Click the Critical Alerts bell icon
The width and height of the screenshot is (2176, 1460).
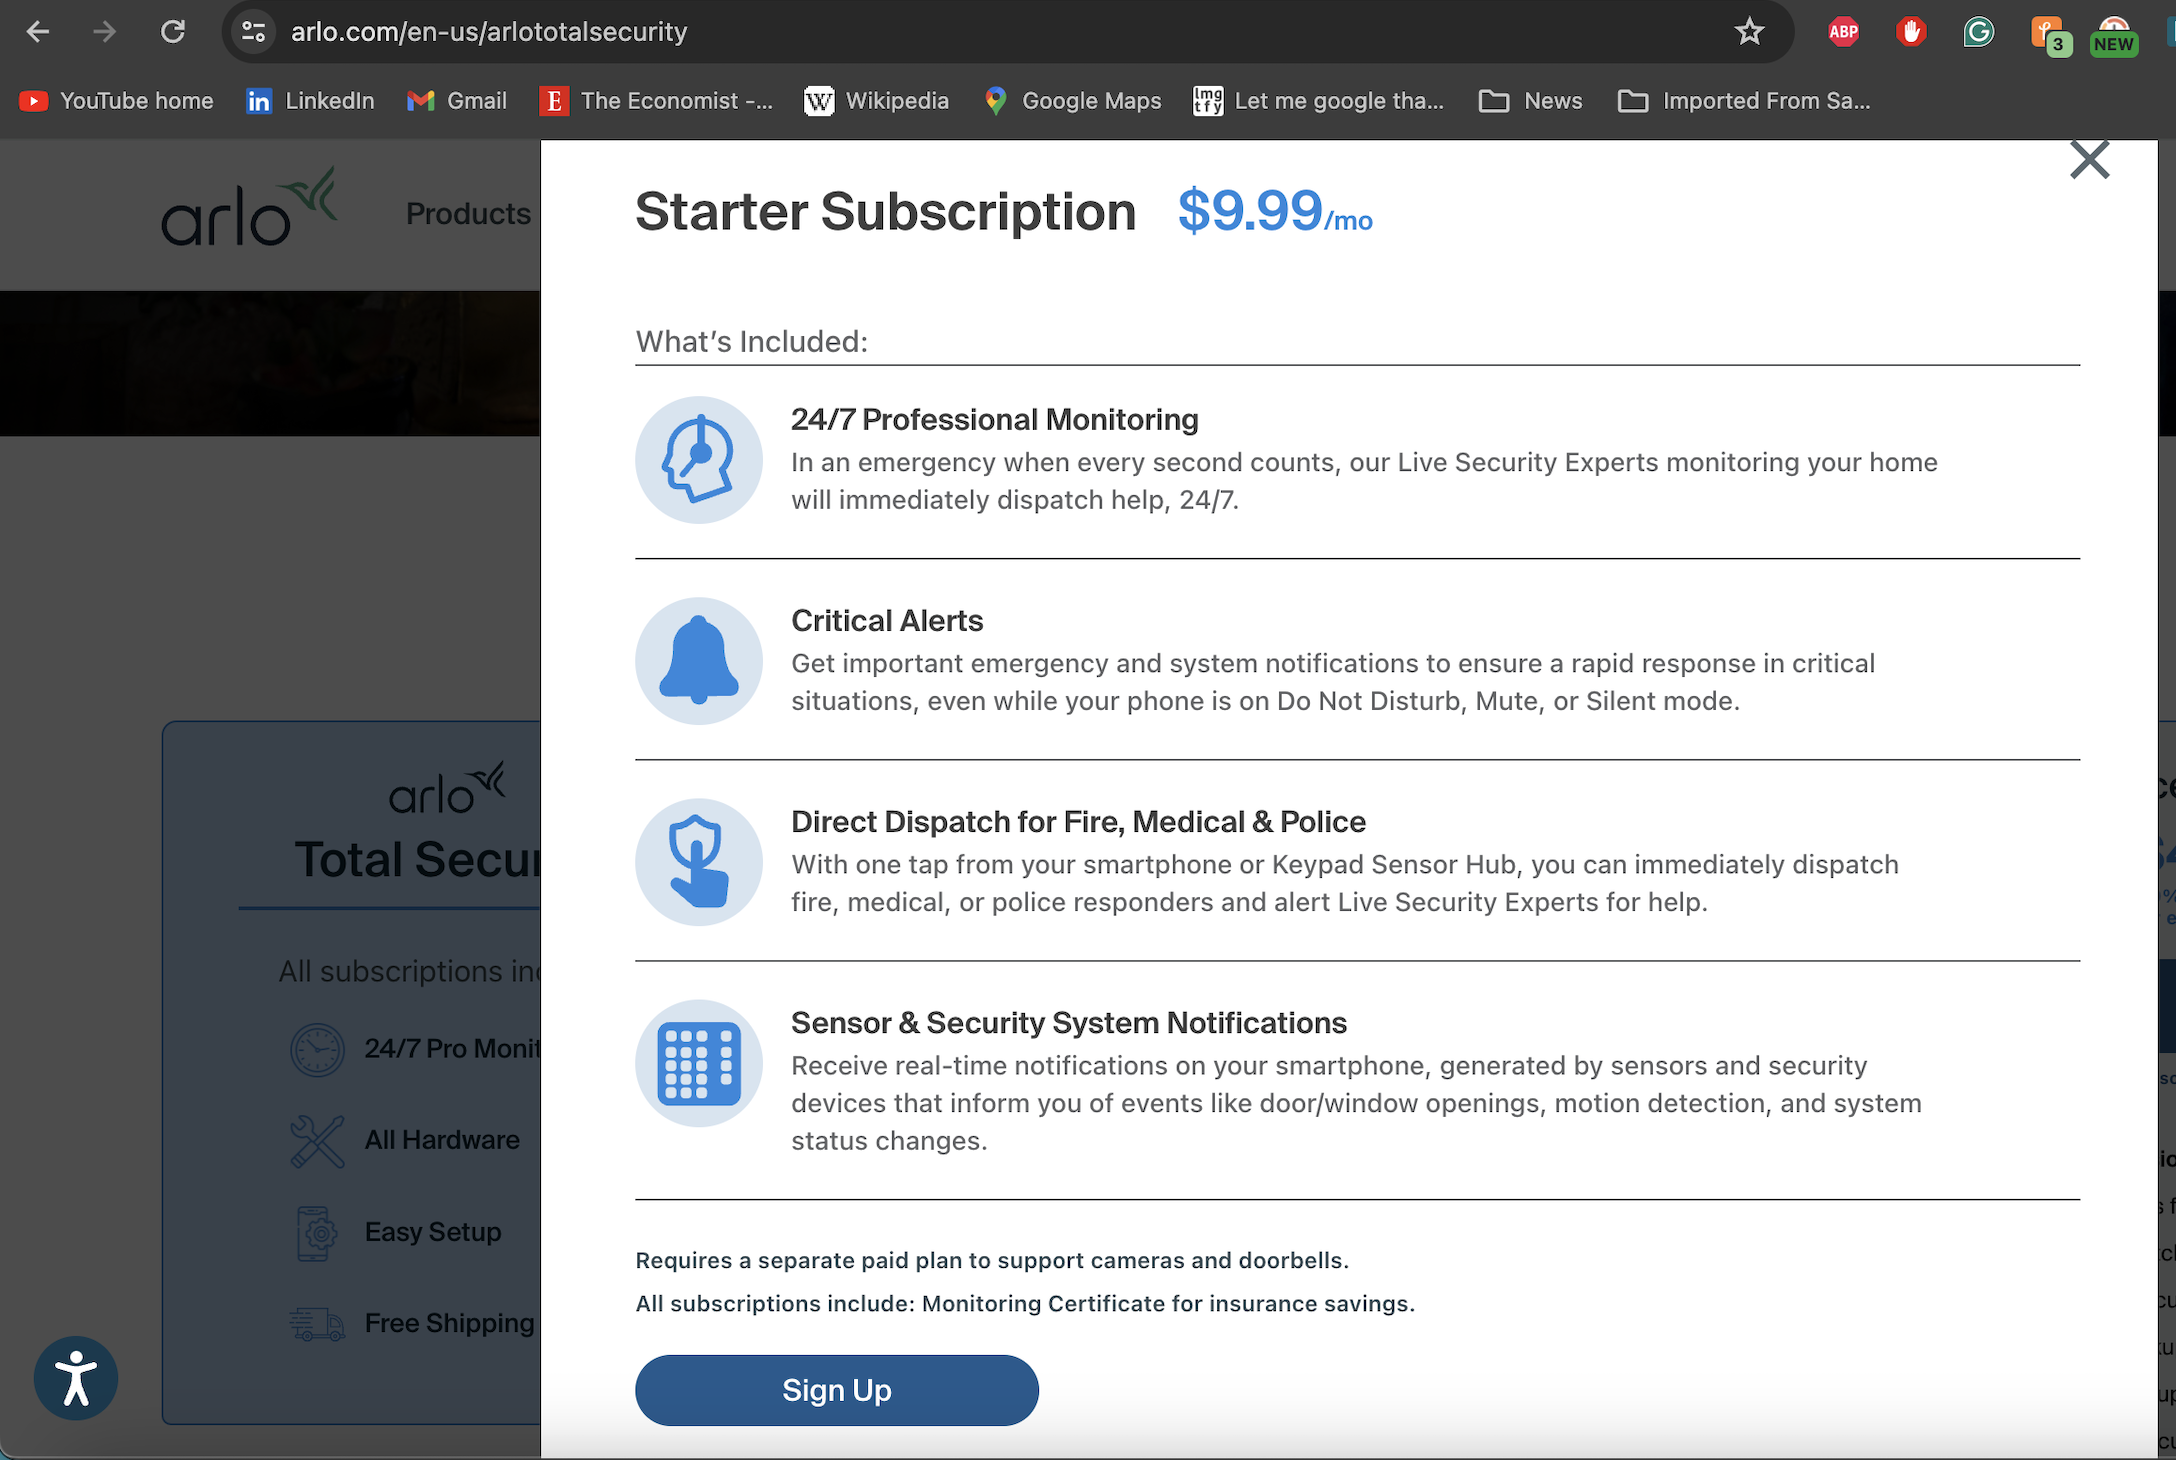699,661
